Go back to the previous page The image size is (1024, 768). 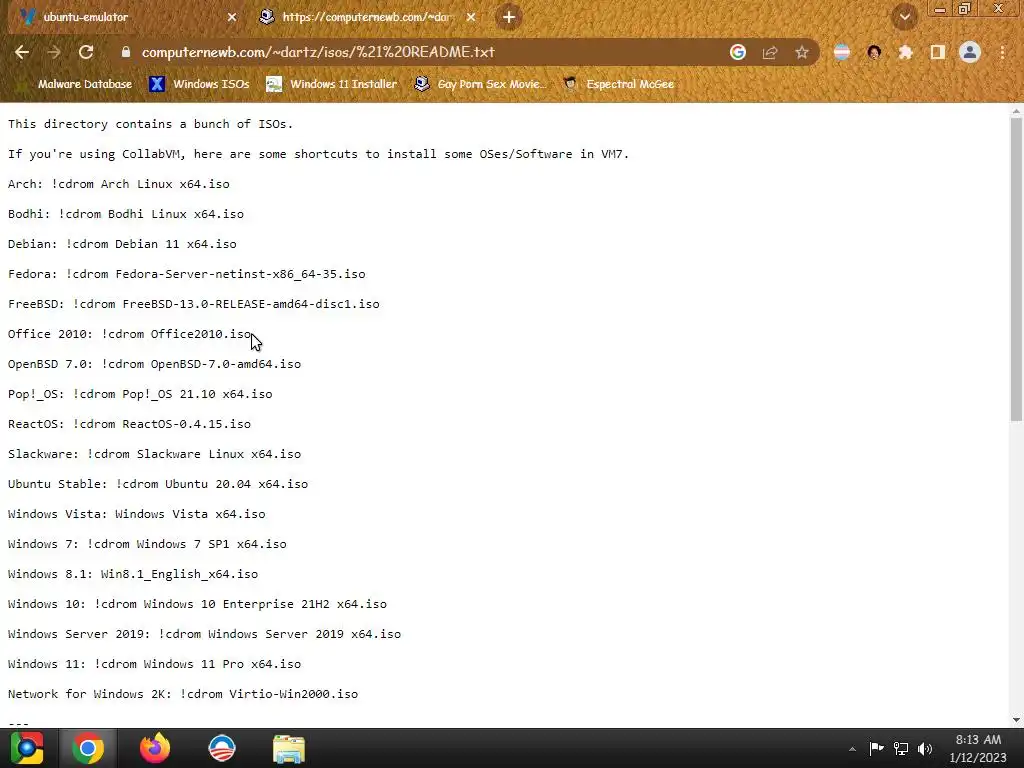coord(22,52)
